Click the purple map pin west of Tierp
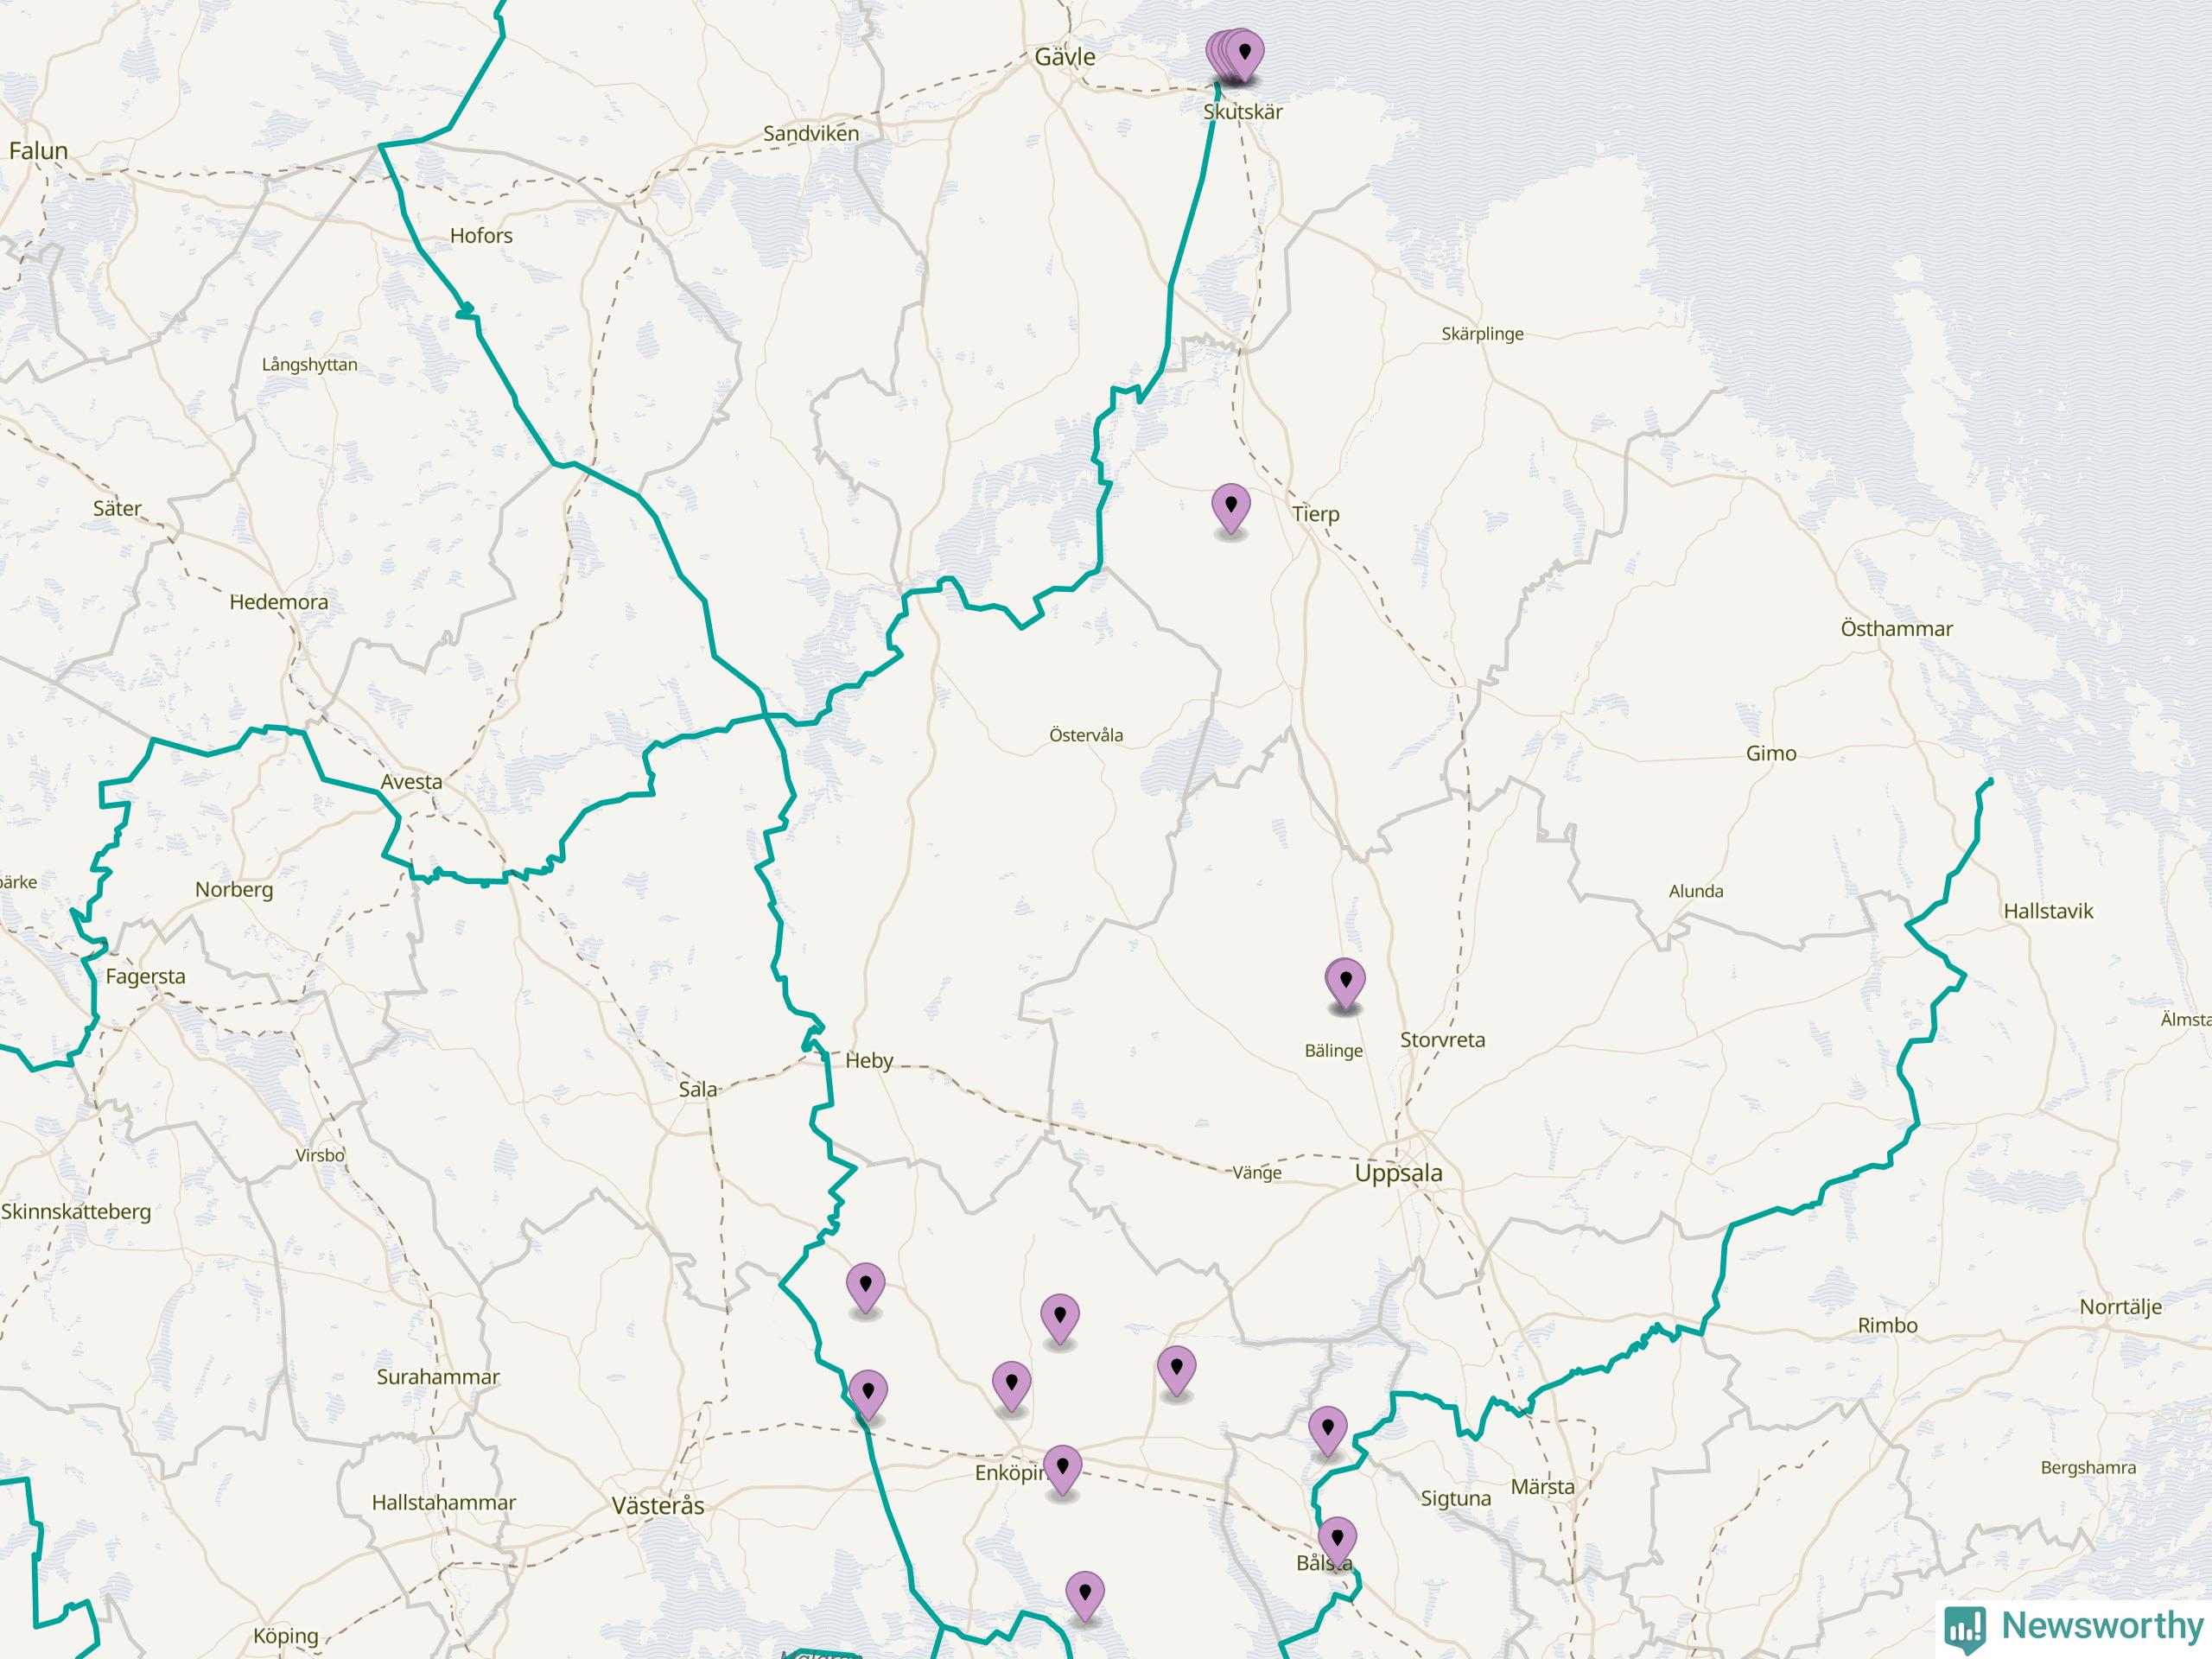Screen dimensions: 2212x1659 [x=1231, y=509]
